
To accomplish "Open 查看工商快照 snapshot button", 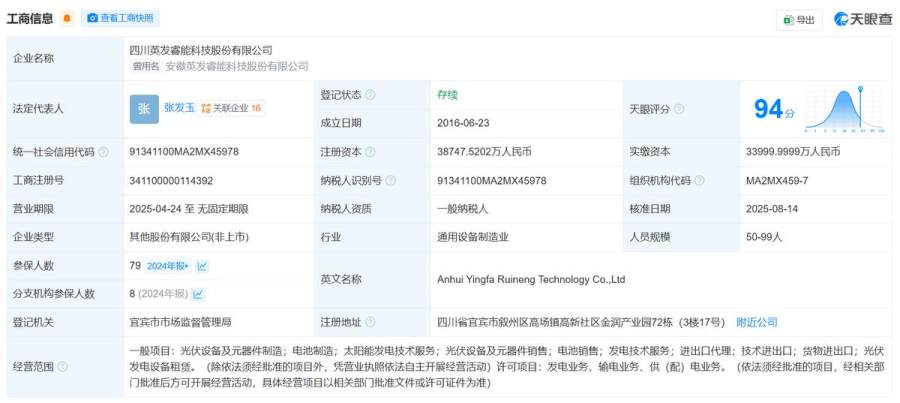I will 120,19.
